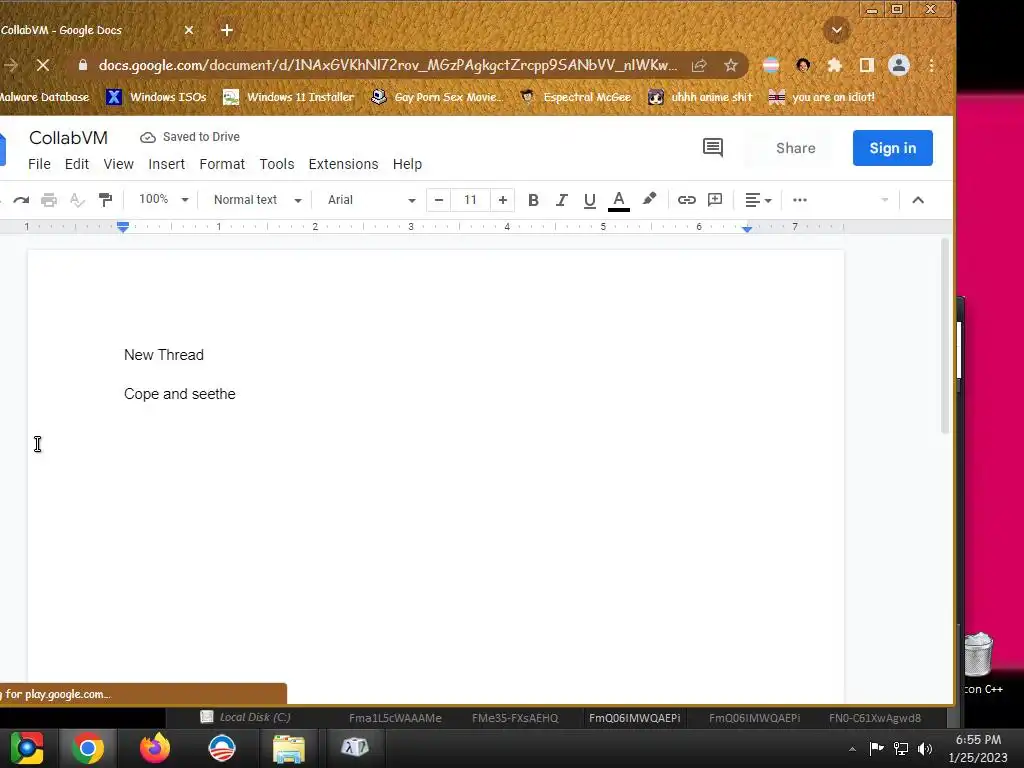
Task: Toggle italic formatting
Action: [562, 200]
